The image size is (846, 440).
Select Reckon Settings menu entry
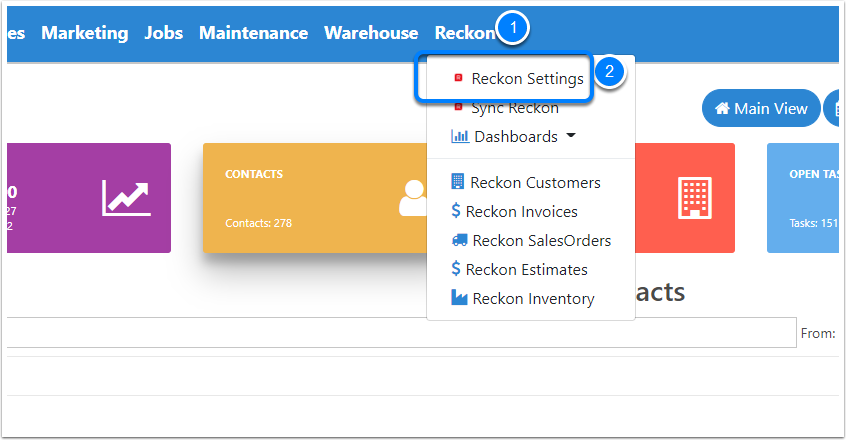pyautogui.click(x=527, y=79)
